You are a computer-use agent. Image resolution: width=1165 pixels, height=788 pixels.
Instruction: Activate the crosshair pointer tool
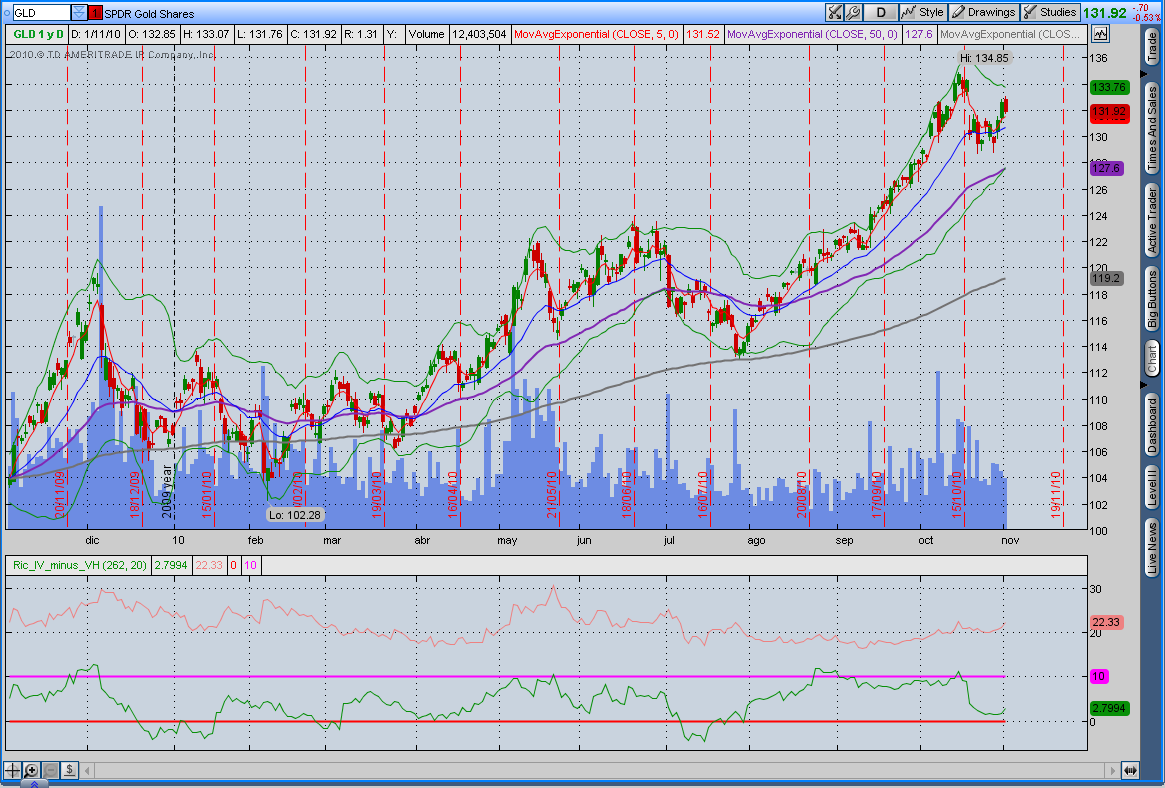coord(13,770)
